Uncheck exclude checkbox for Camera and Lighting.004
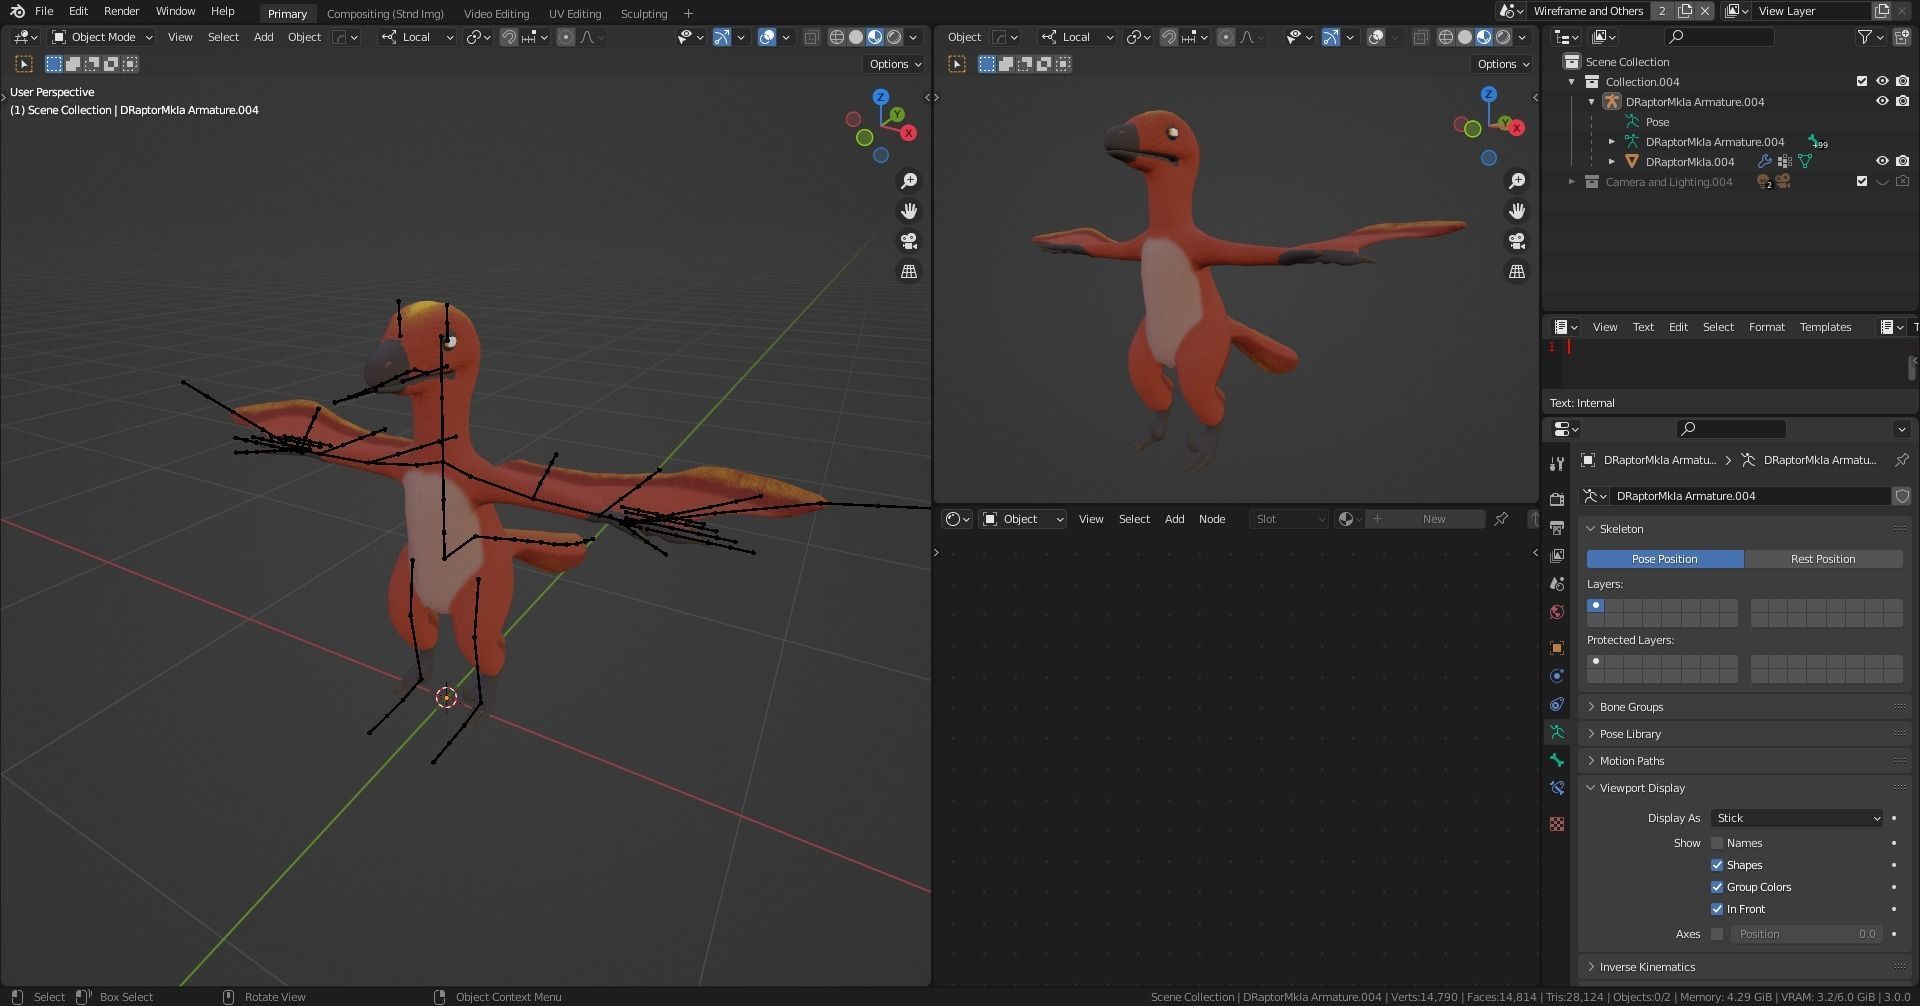The height and width of the screenshot is (1006, 1920). click(x=1861, y=182)
